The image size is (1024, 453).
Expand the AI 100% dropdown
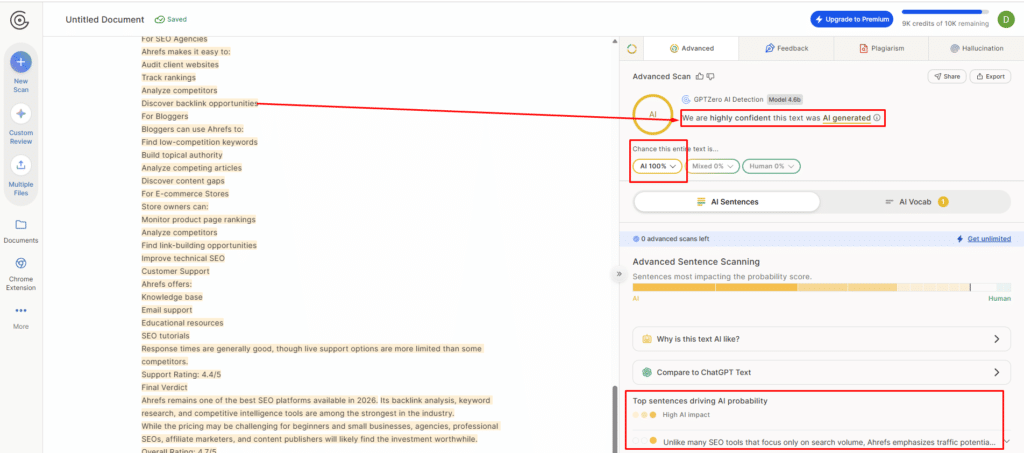pyautogui.click(x=658, y=166)
